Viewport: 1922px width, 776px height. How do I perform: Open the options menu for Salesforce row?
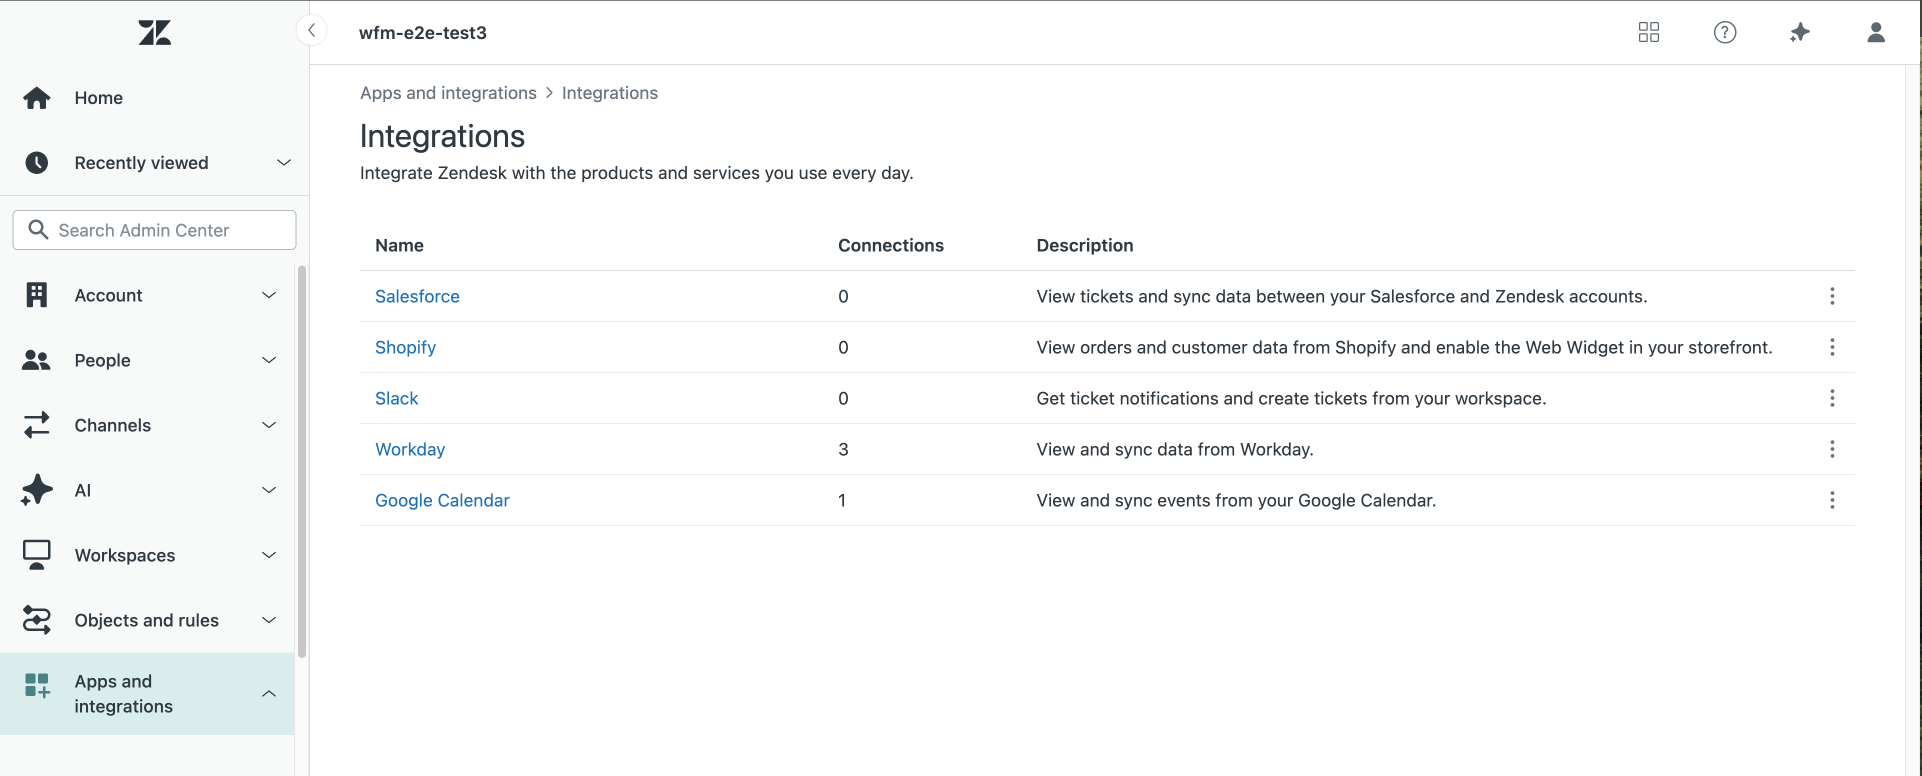pyautogui.click(x=1832, y=296)
